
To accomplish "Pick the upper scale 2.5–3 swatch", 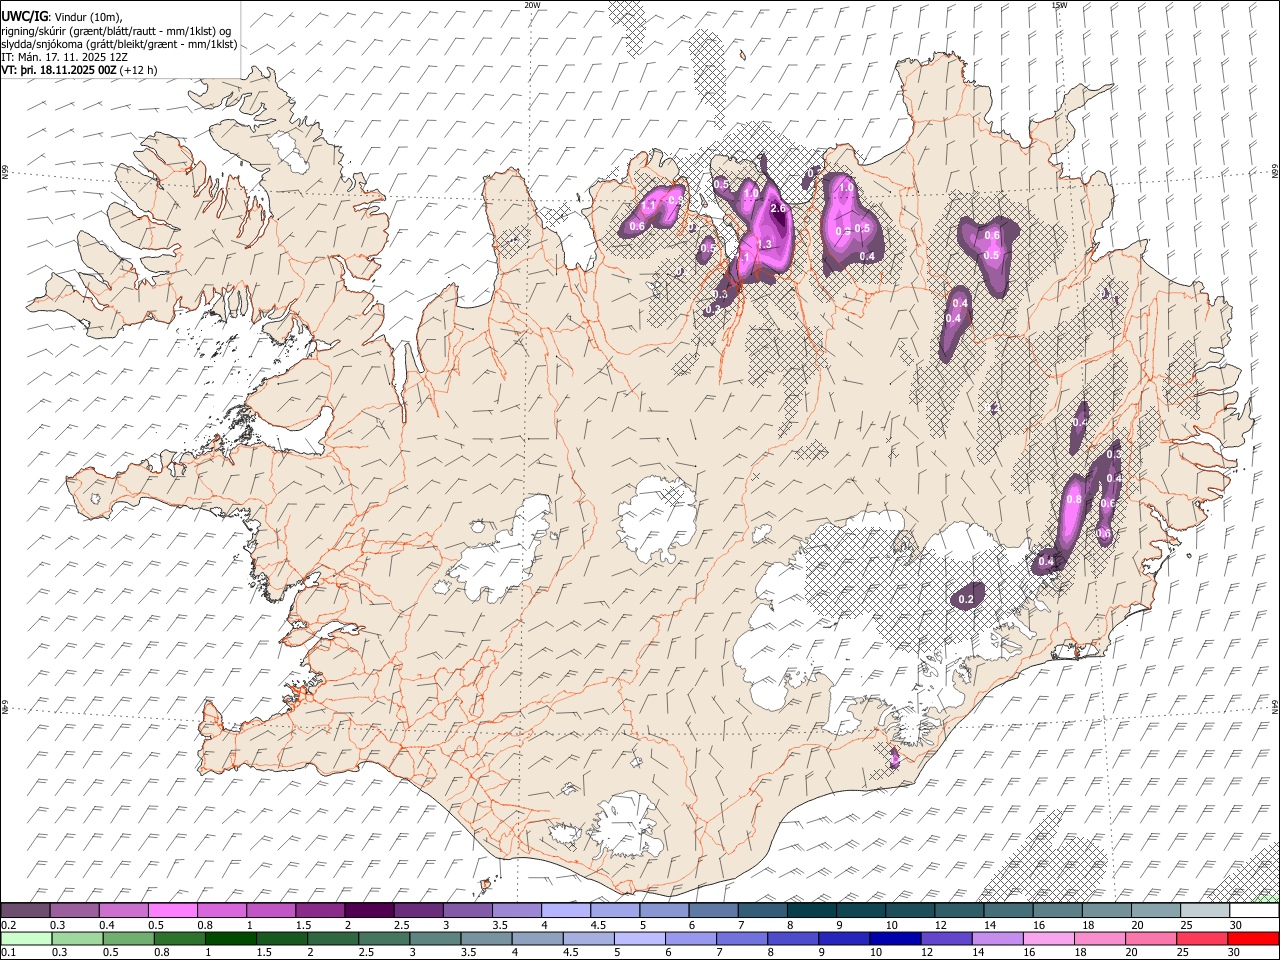I will [418, 911].
